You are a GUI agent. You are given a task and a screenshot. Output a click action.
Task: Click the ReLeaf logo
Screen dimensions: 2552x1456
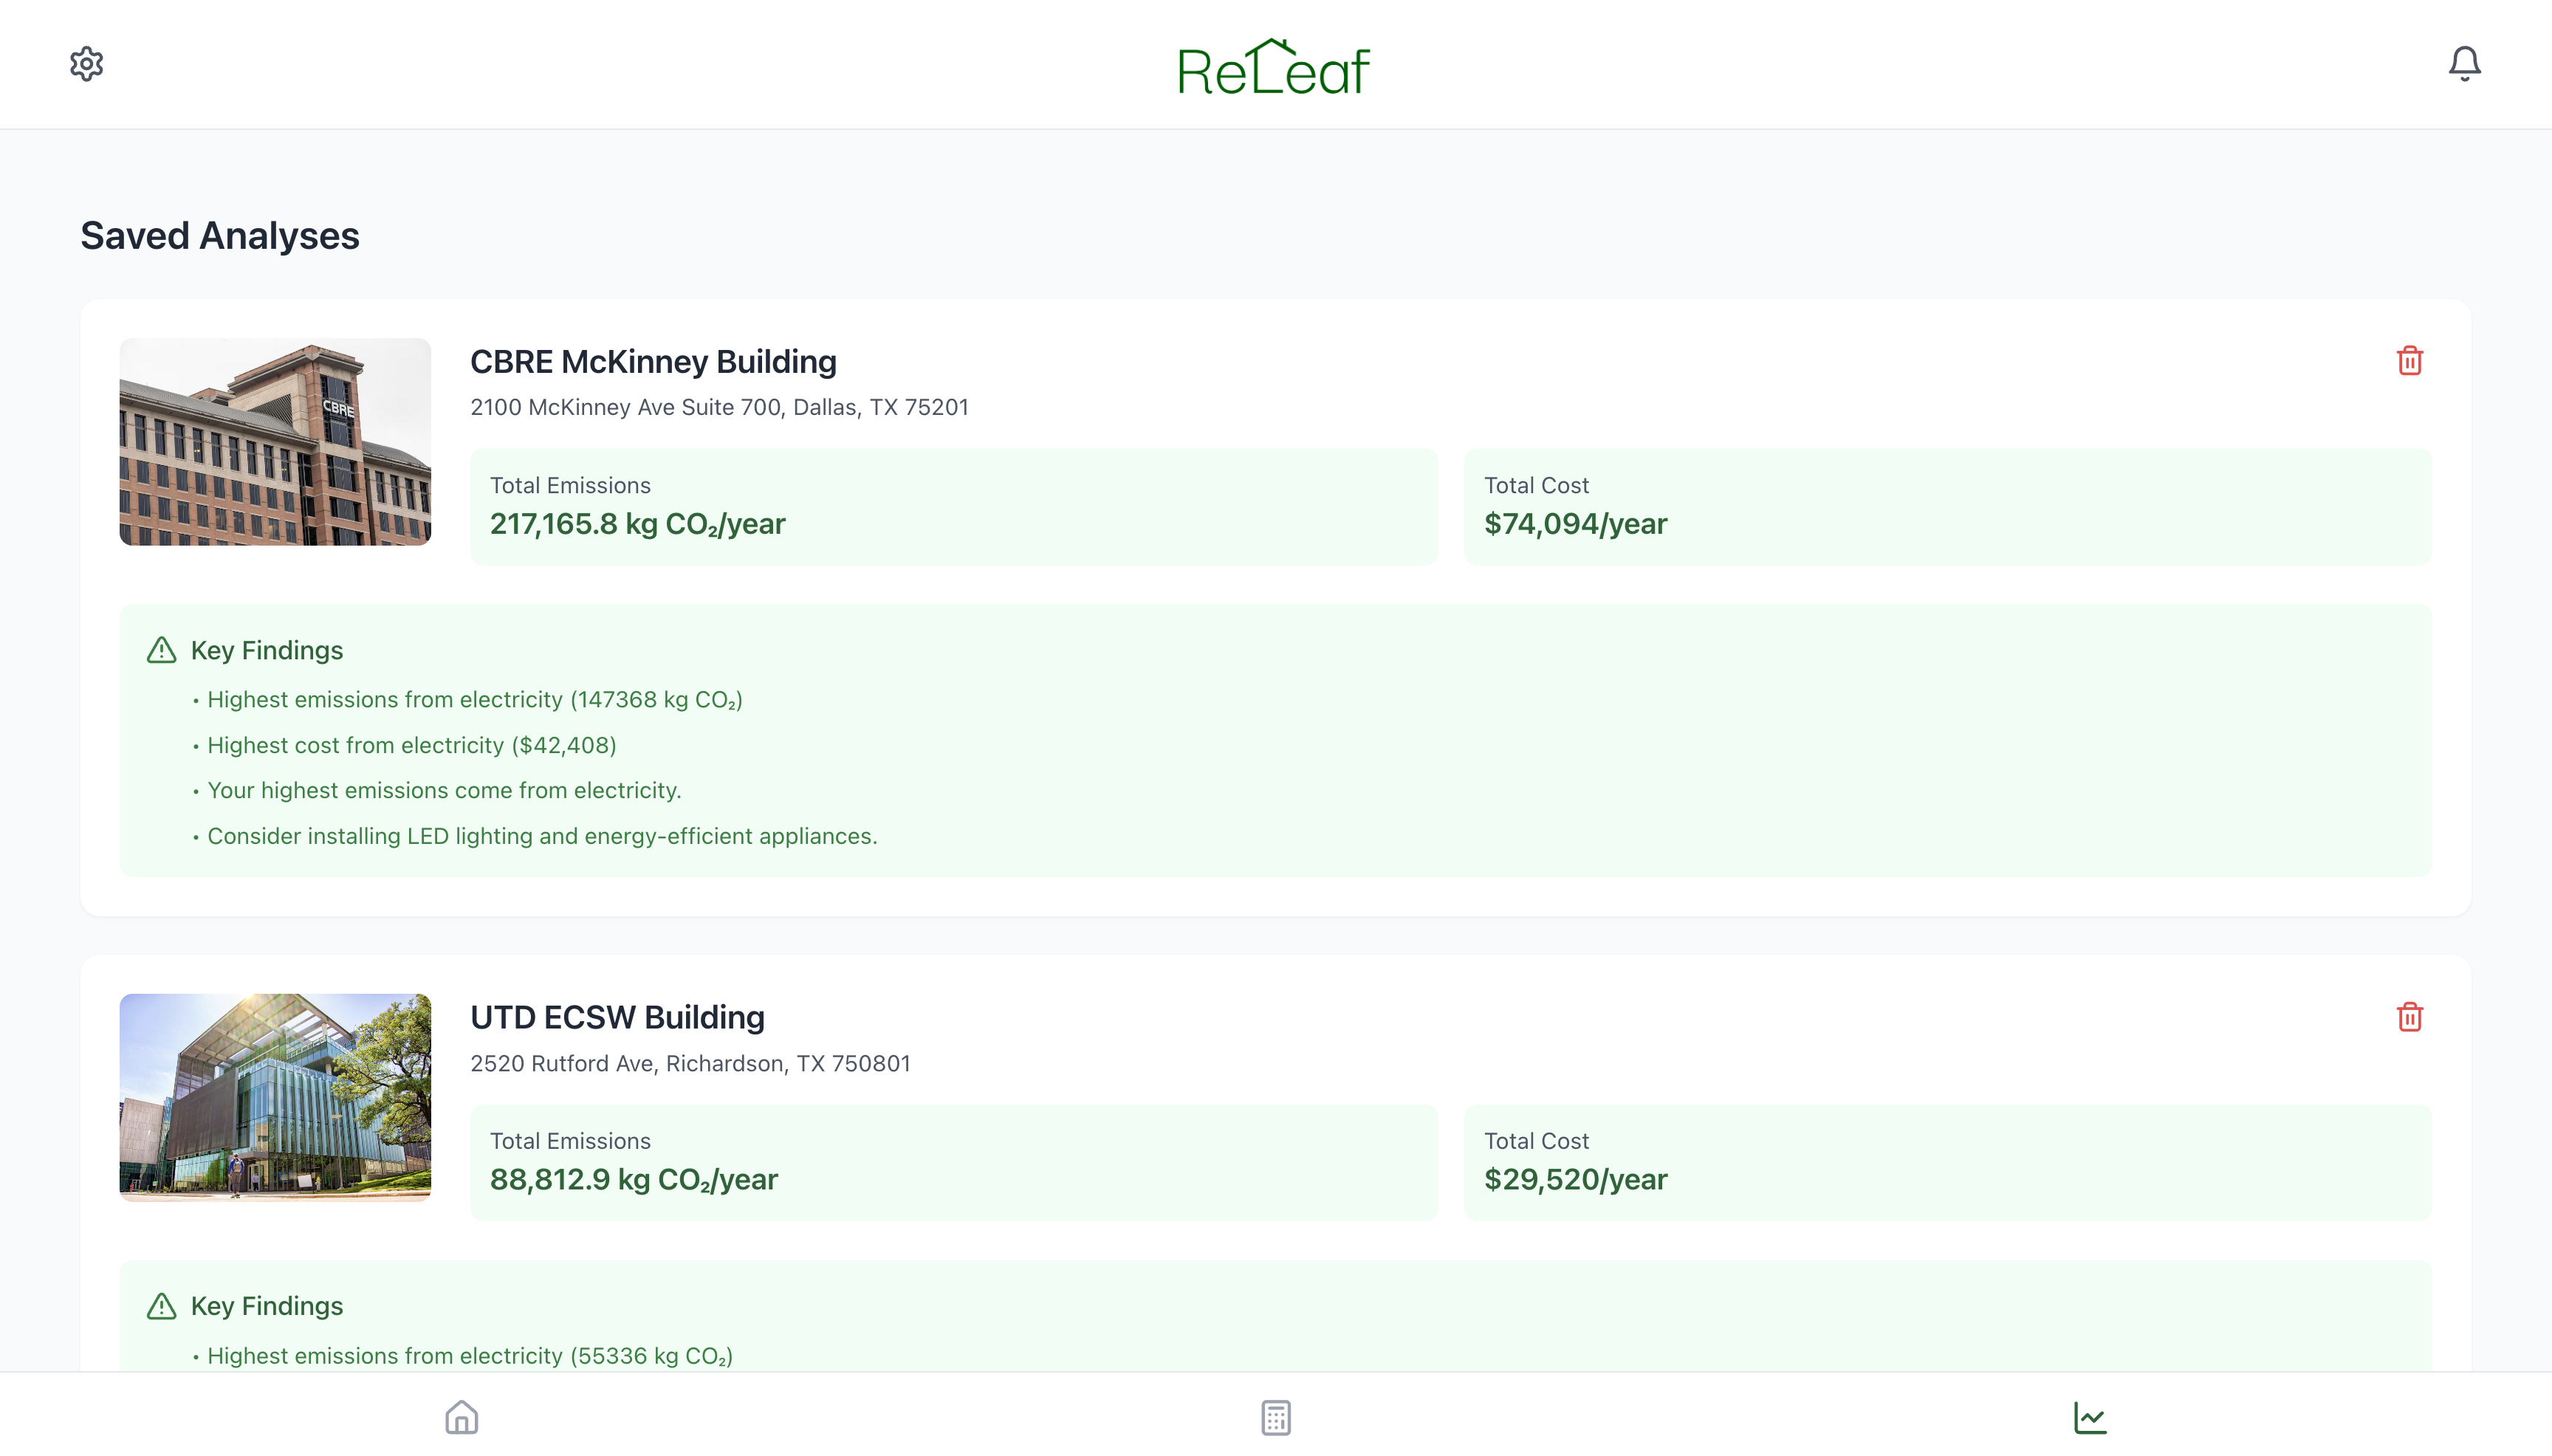click(1274, 67)
